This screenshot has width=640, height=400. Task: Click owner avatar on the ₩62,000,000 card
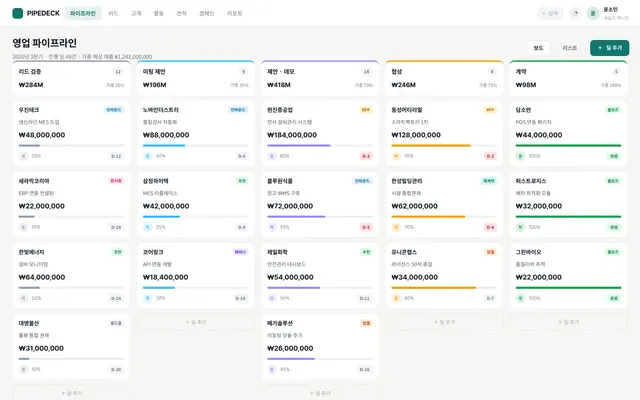tap(396, 227)
